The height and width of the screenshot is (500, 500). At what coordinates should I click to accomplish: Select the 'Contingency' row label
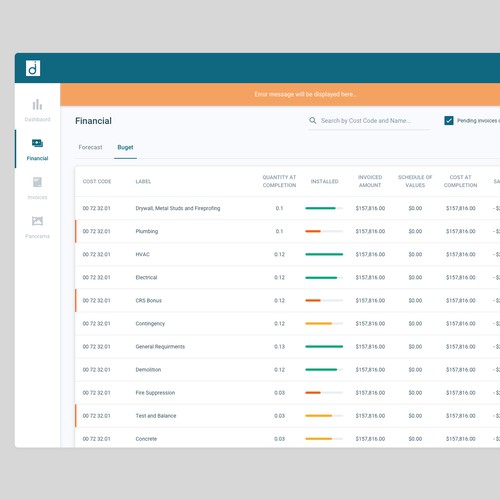150,324
